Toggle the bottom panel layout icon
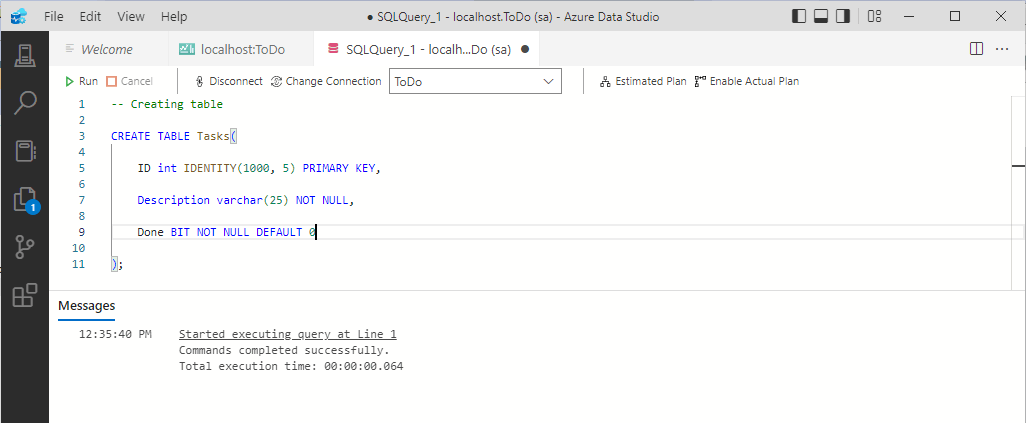1026x423 pixels. coord(821,16)
